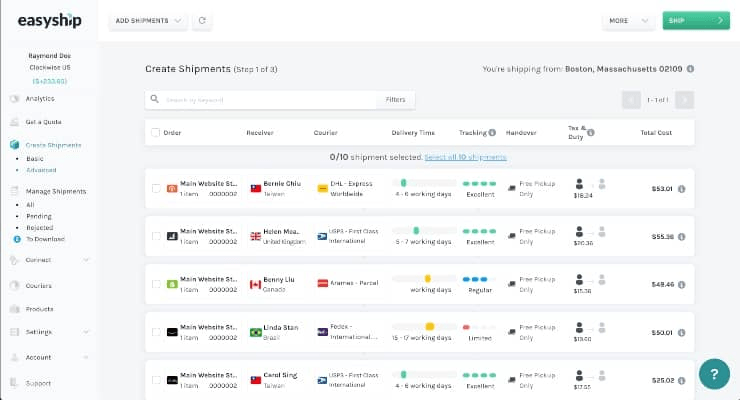This screenshot has height=400, width=740.
Task: View cost details for $55.36 shipment
Action: (x=681, y=237)
